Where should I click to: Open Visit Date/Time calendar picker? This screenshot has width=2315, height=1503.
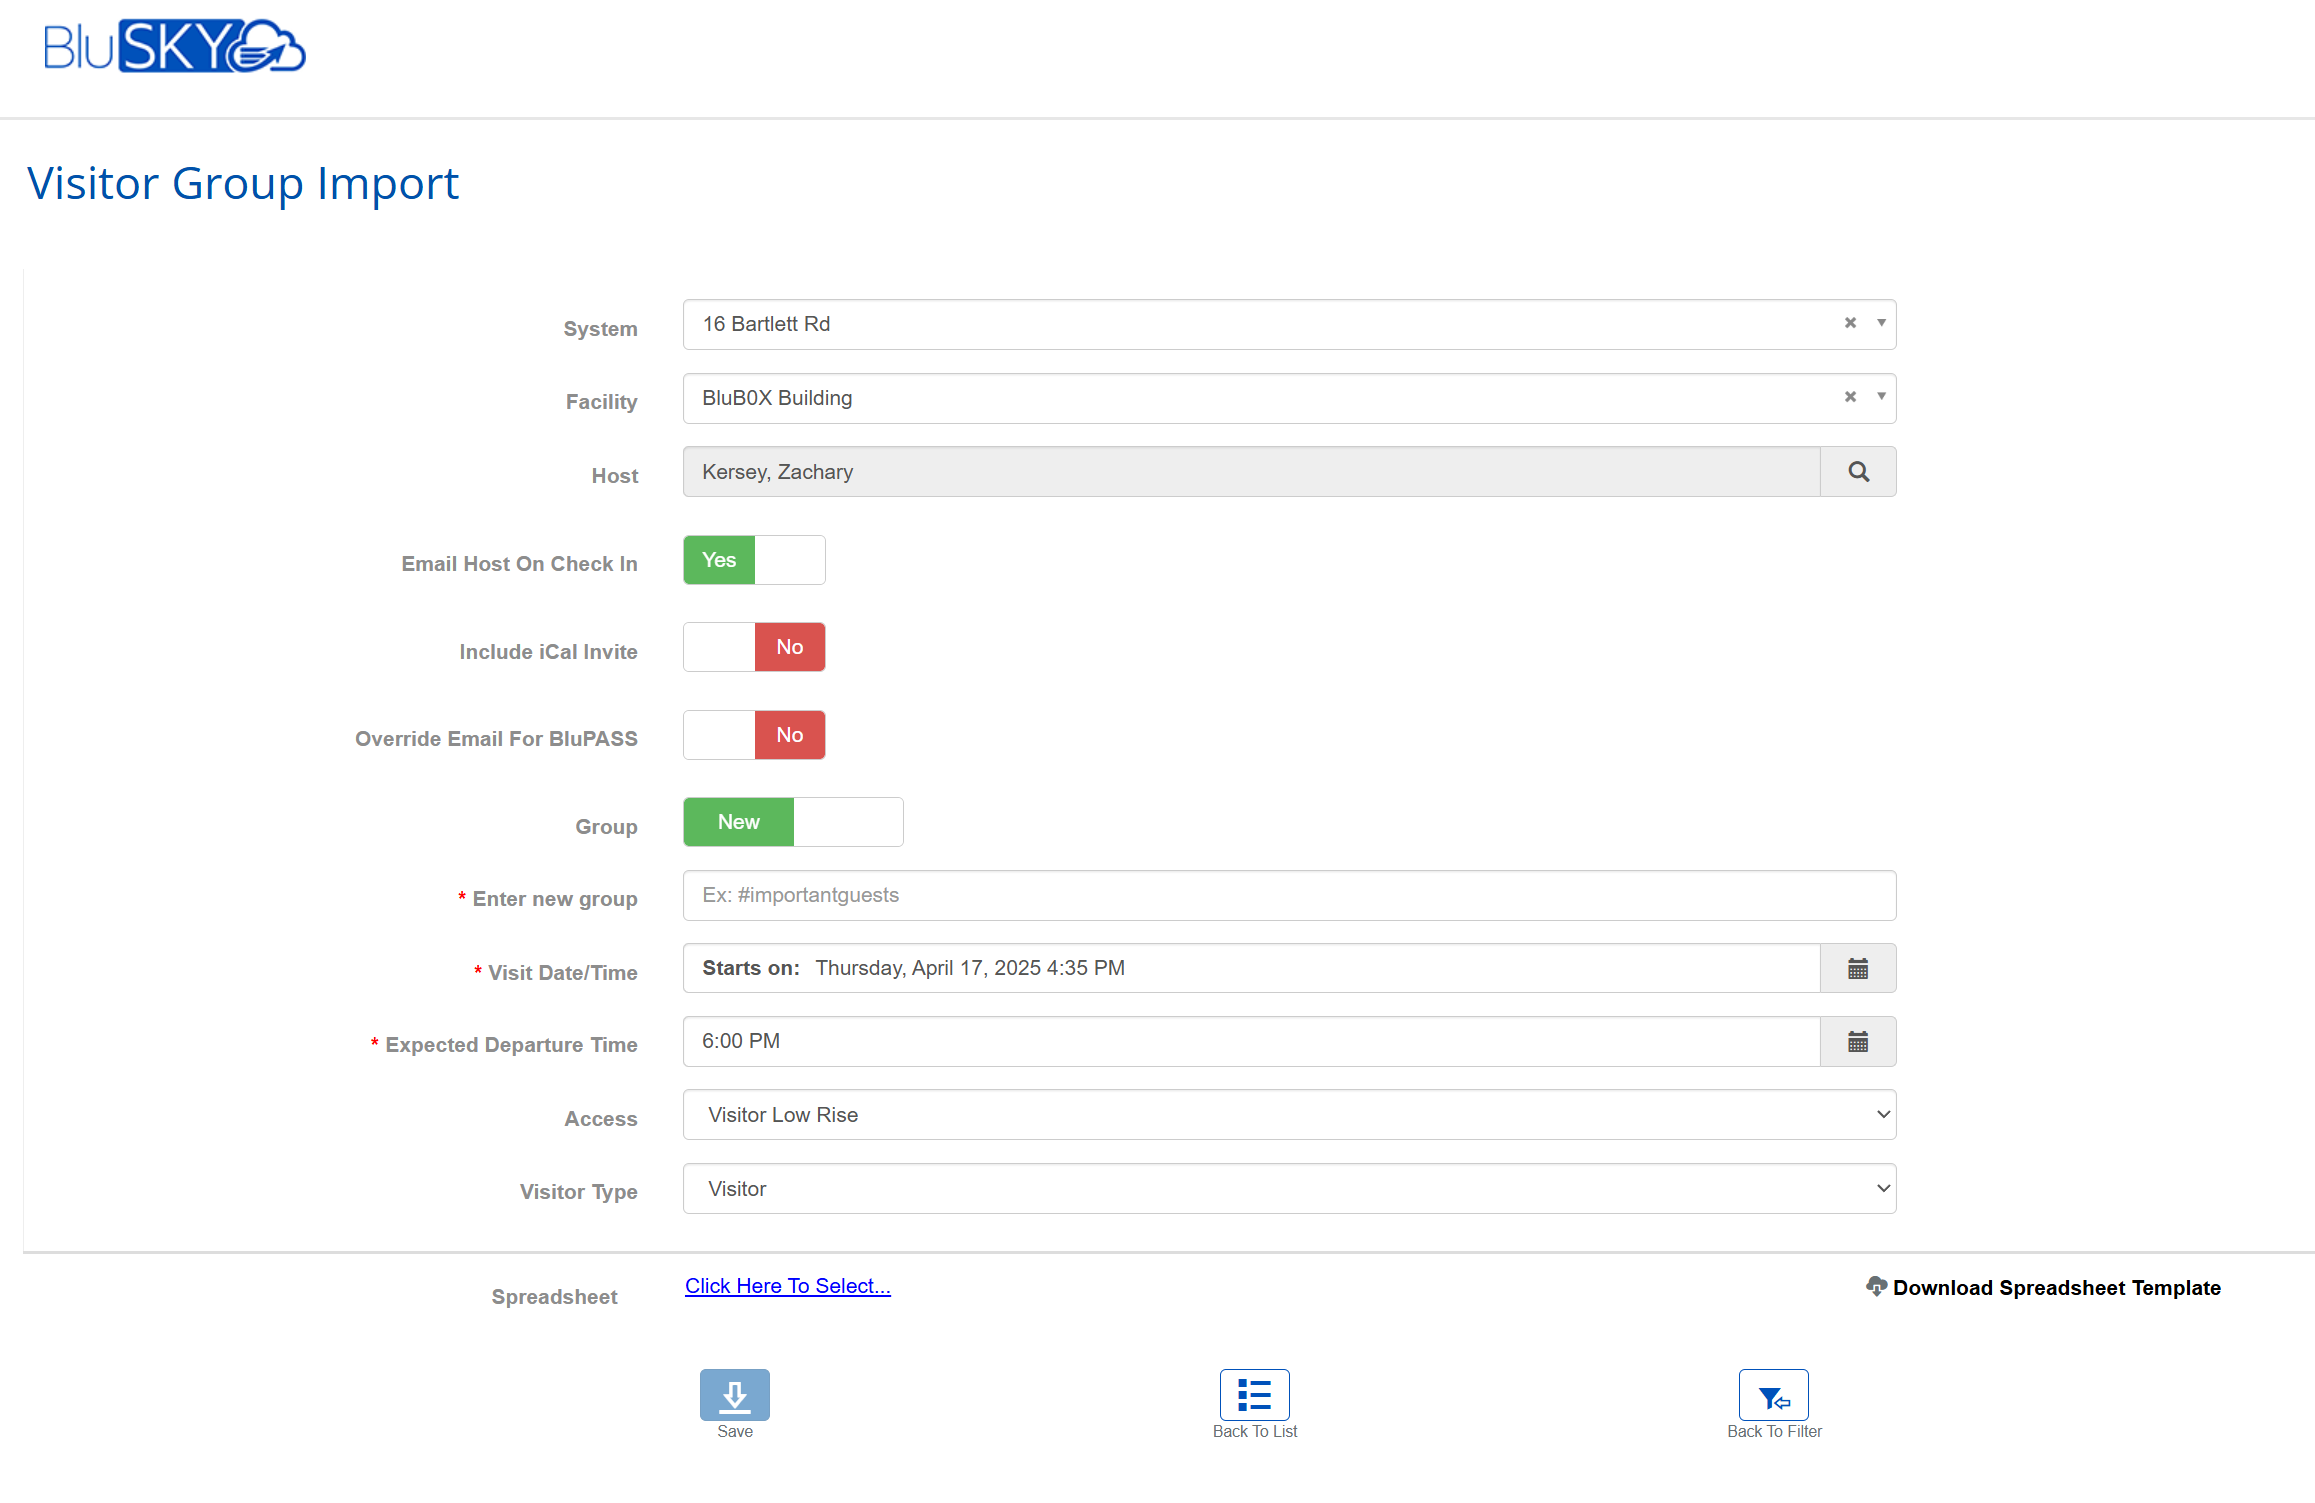click(x=1858, y=968)
